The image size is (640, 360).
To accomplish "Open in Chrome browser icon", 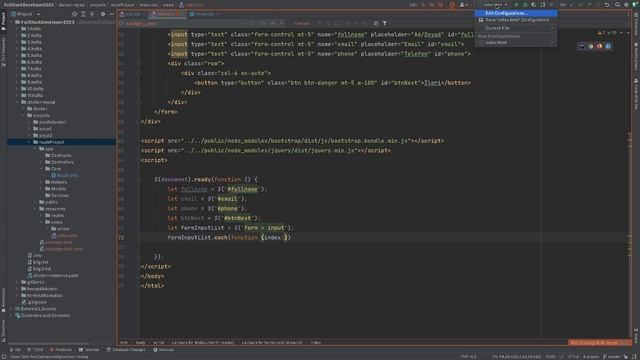I will tap(591, 46).
